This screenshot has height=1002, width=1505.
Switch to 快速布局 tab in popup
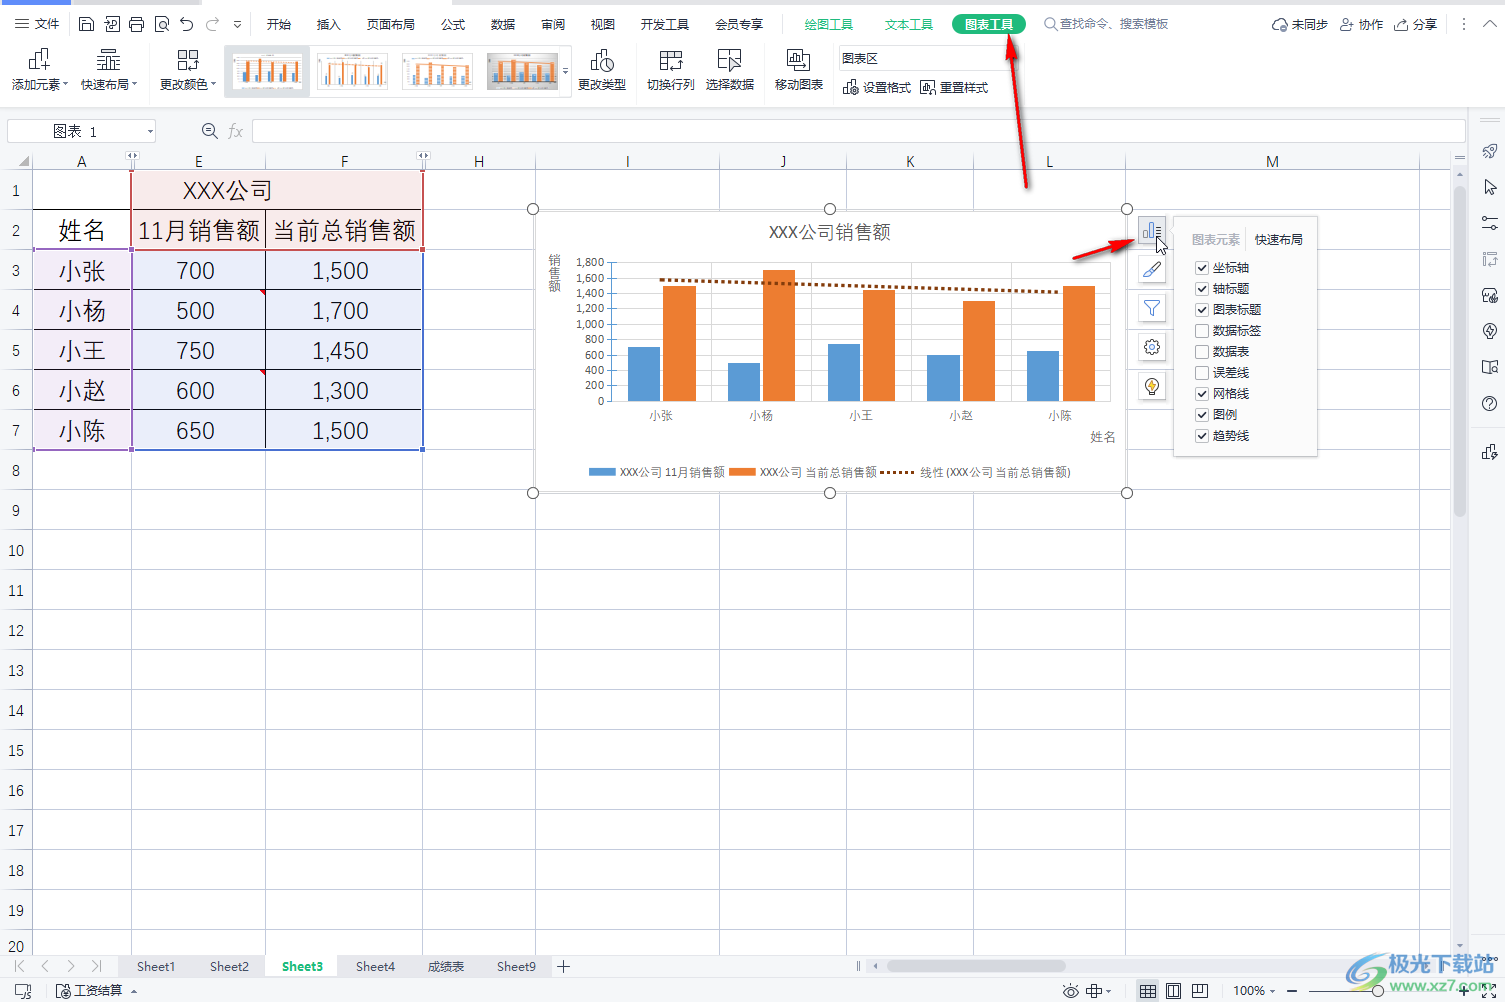[1279, 240]
